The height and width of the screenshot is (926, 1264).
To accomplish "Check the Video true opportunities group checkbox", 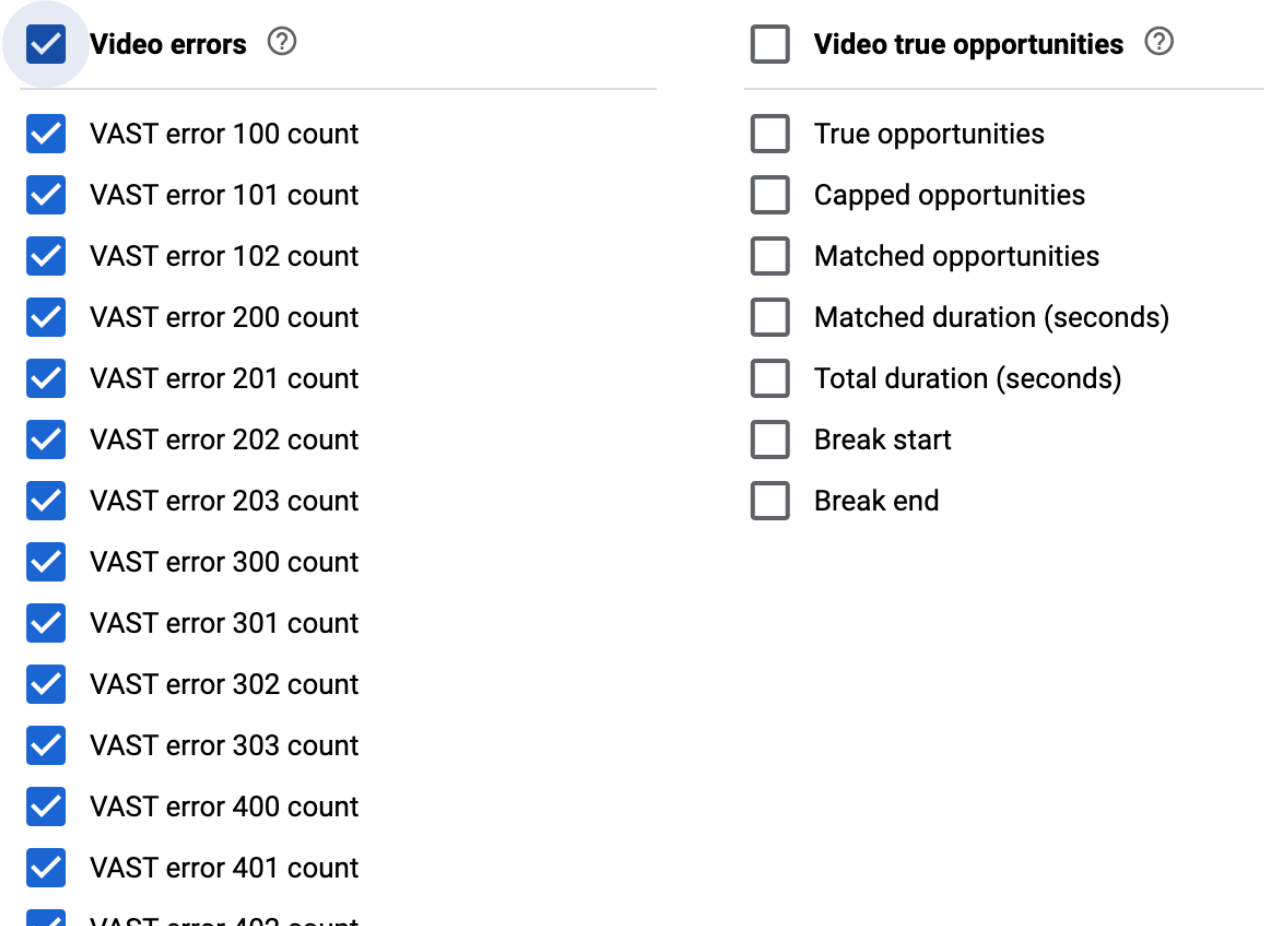I will point(770,45).
